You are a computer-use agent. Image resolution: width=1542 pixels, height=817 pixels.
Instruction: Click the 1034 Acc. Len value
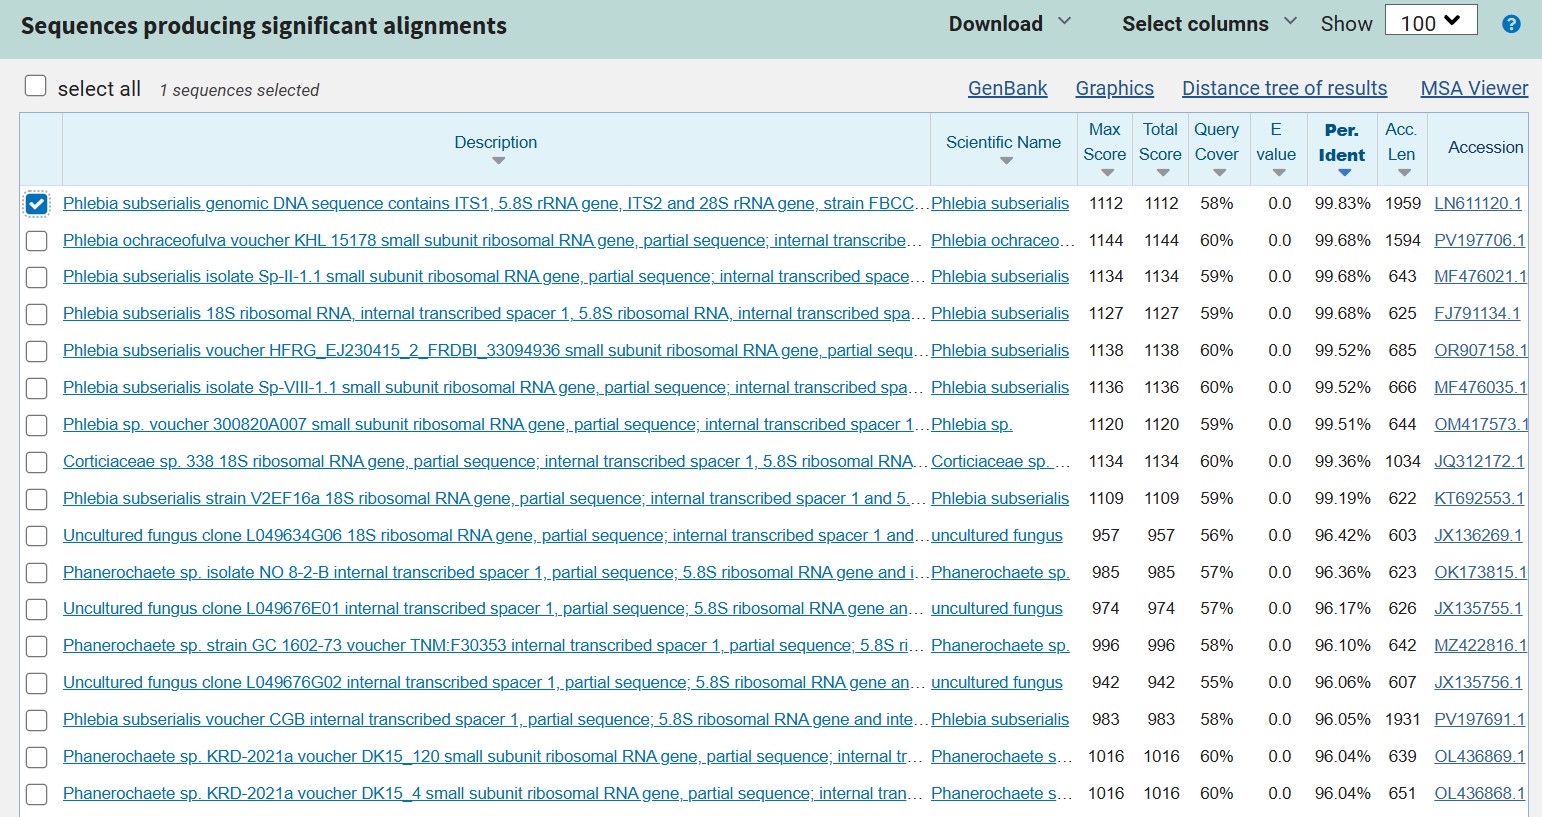(1402, 461)
